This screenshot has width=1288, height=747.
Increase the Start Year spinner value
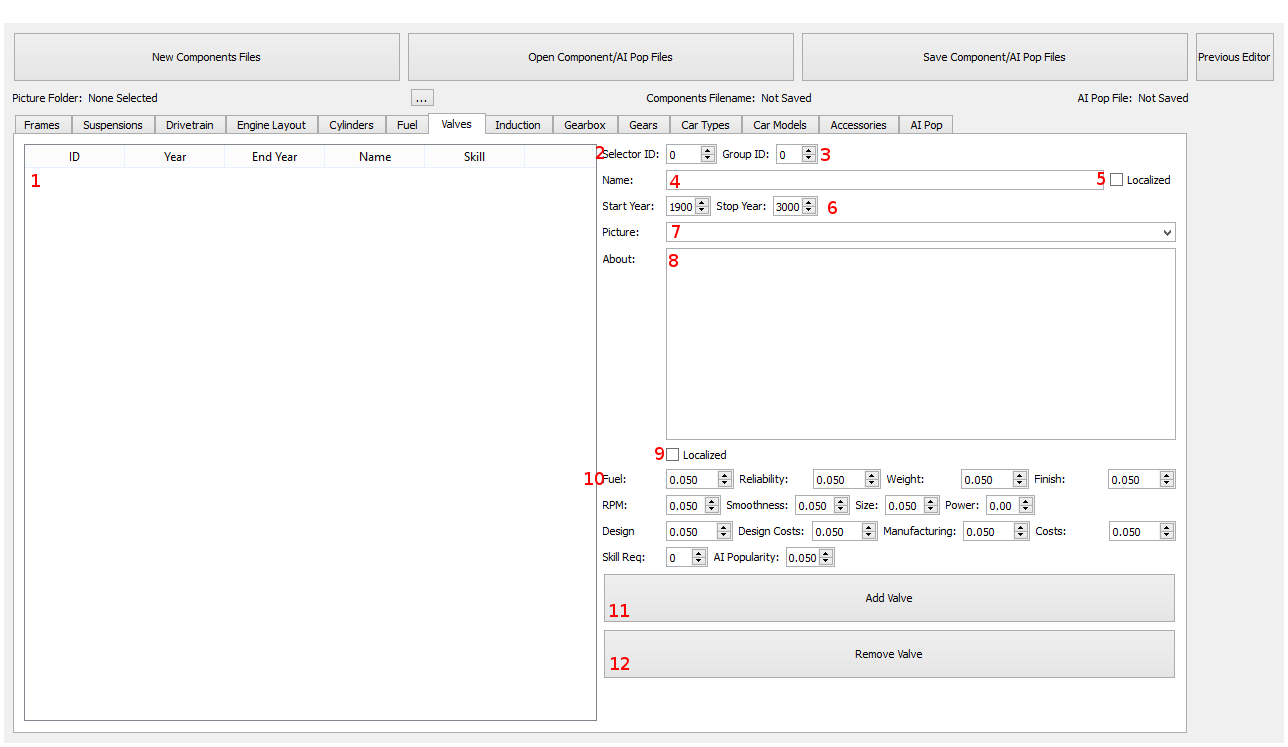pos(702,202)
